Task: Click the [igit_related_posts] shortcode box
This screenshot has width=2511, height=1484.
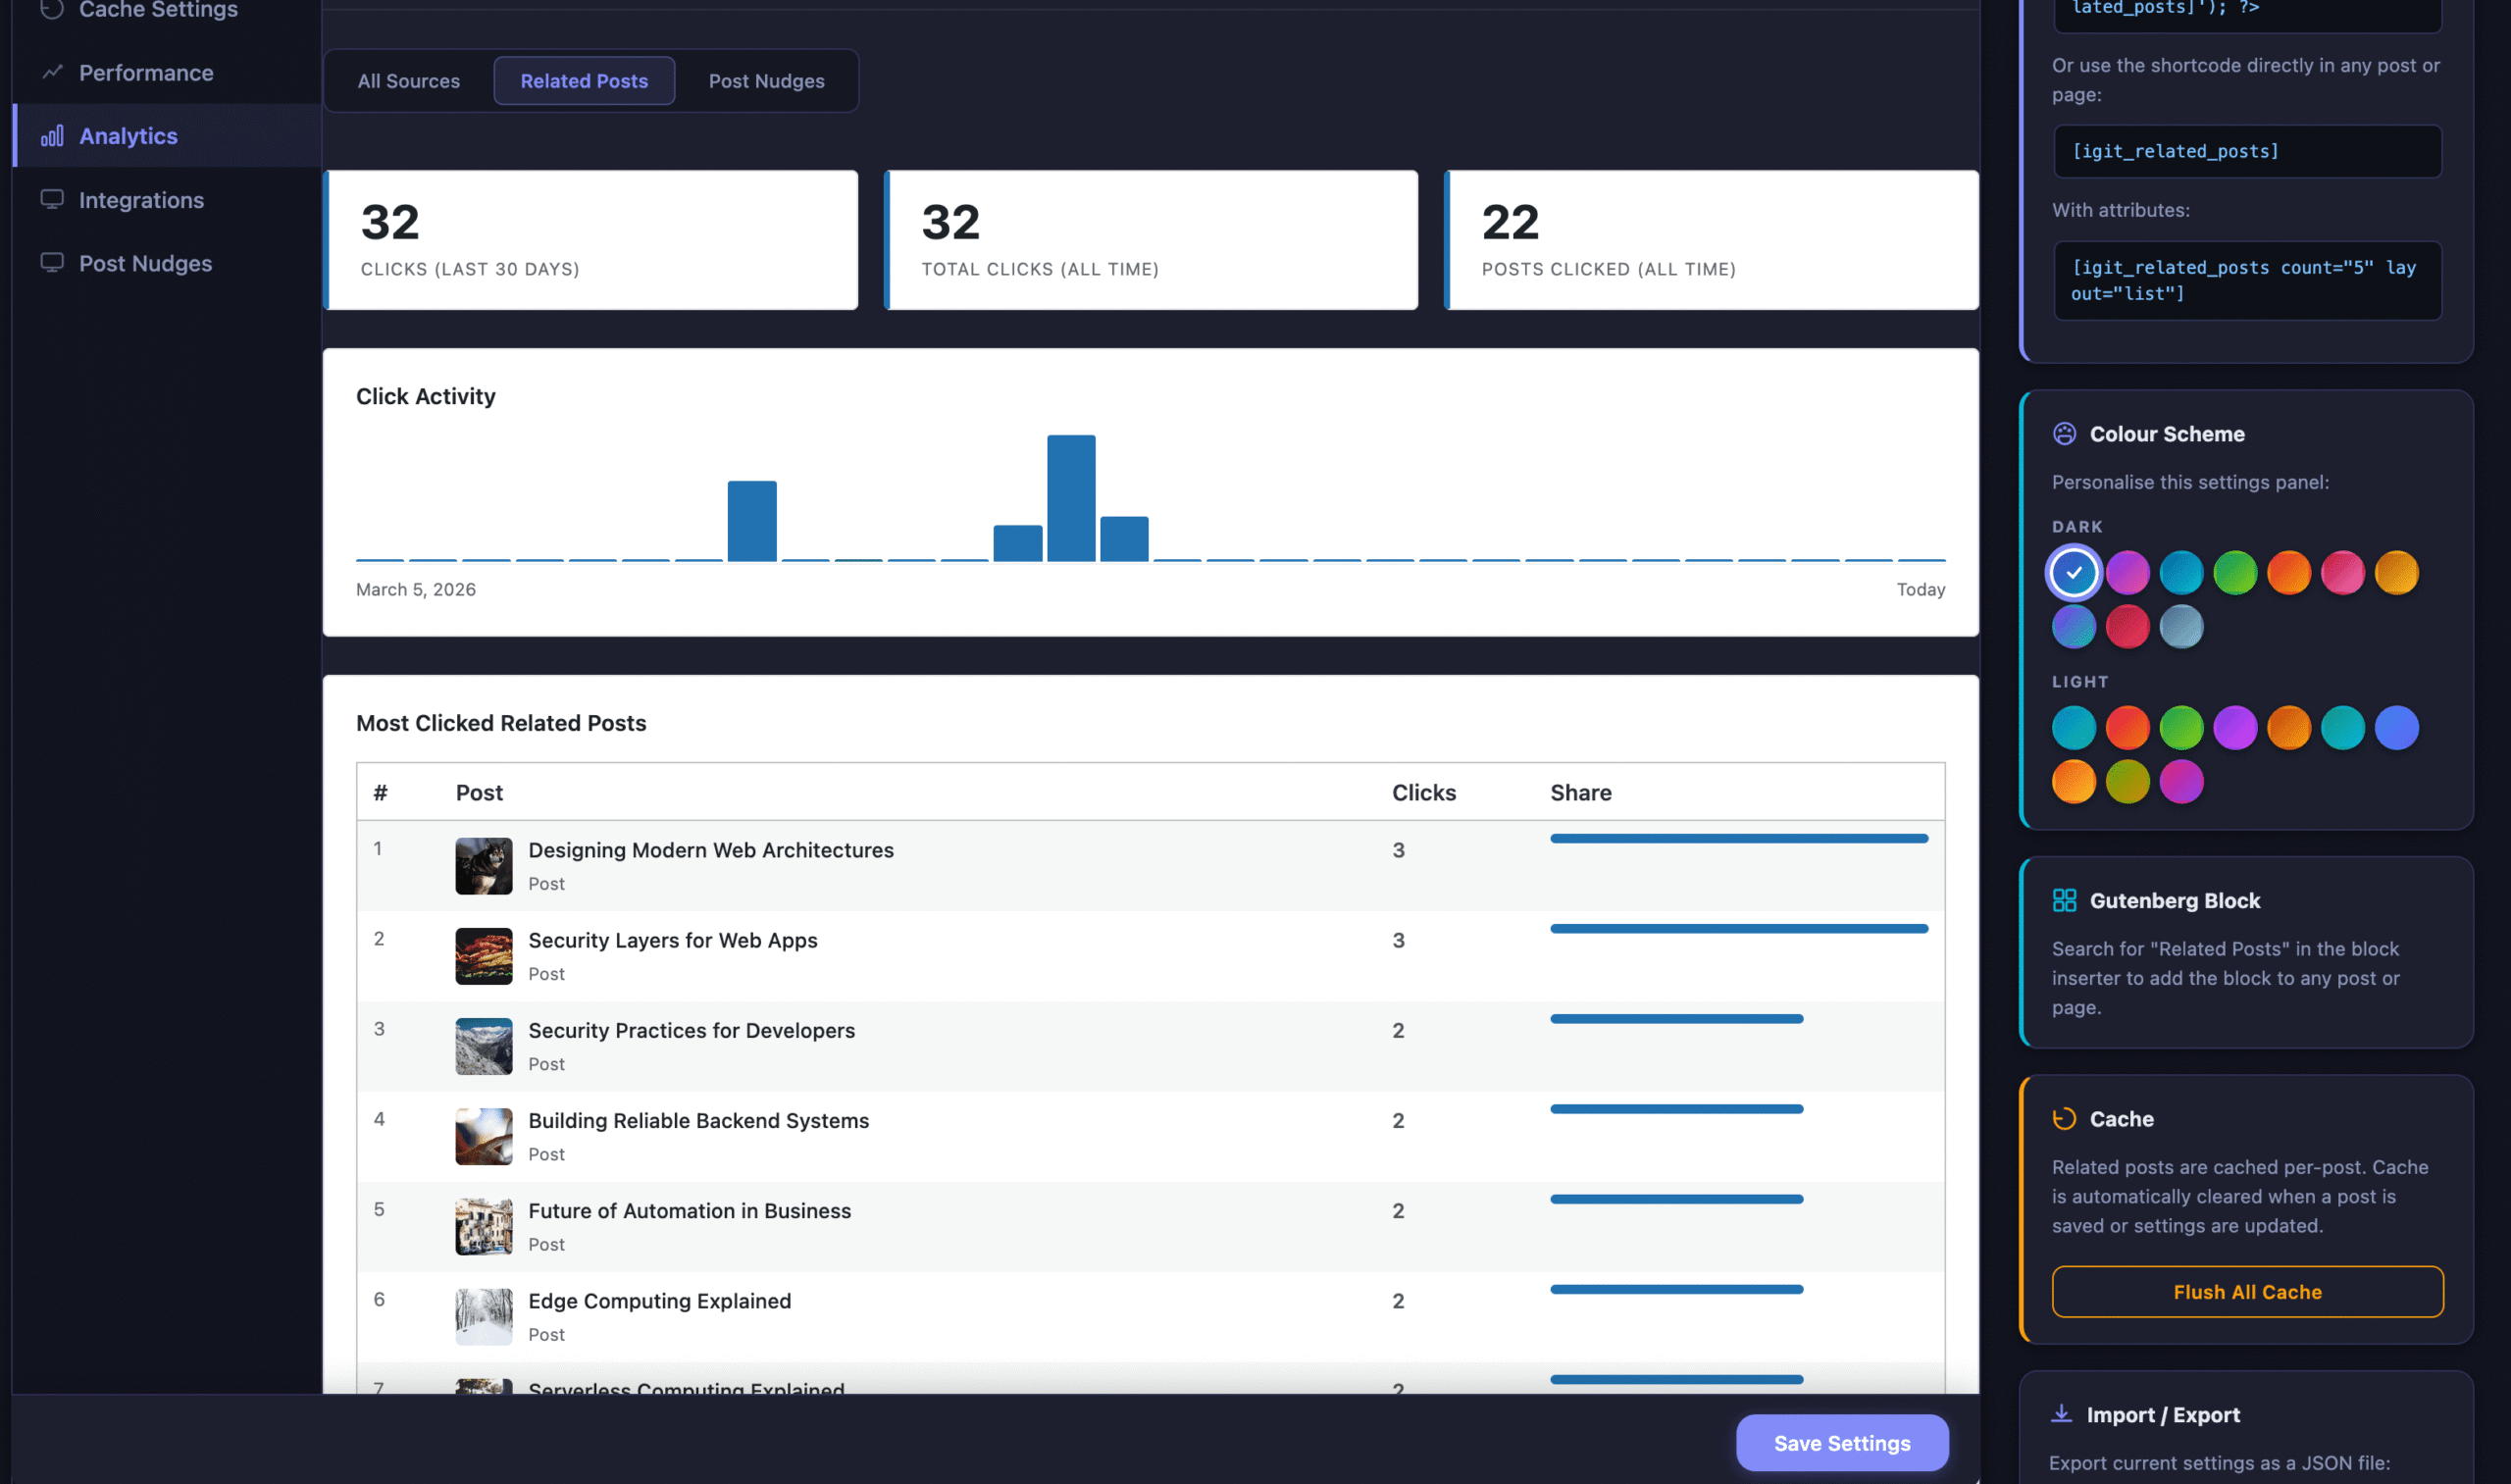Action: pos(2247,151)
